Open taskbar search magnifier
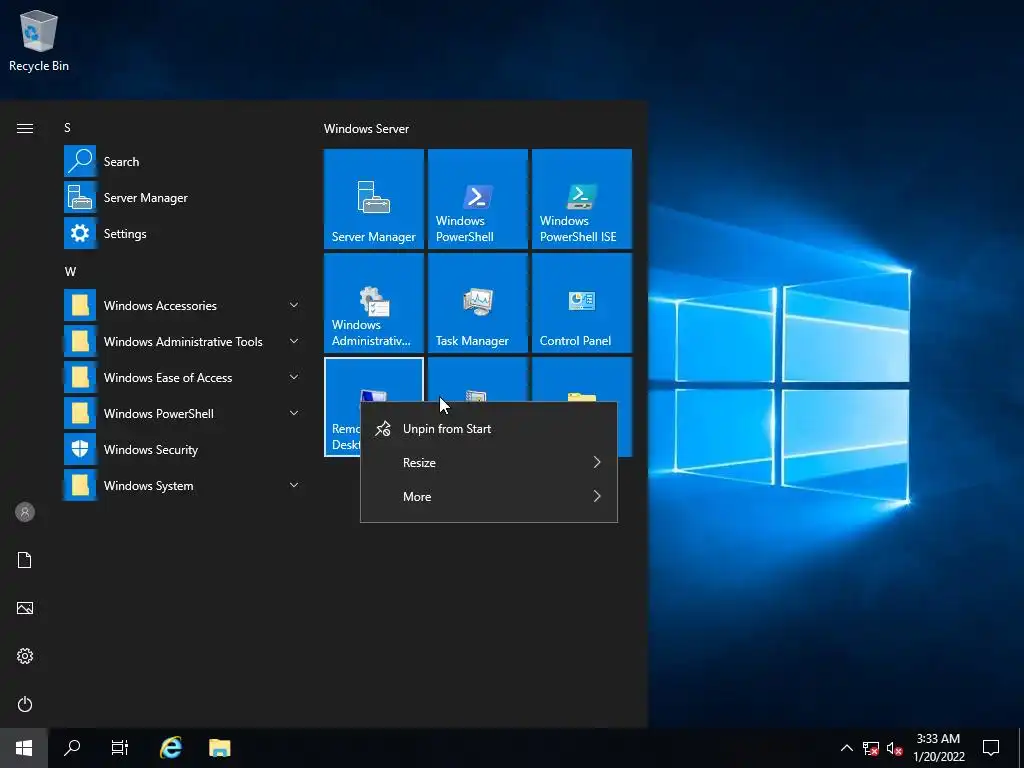Image resolution: width=1024 pixels, height=768 pixels. pos(72,748)
